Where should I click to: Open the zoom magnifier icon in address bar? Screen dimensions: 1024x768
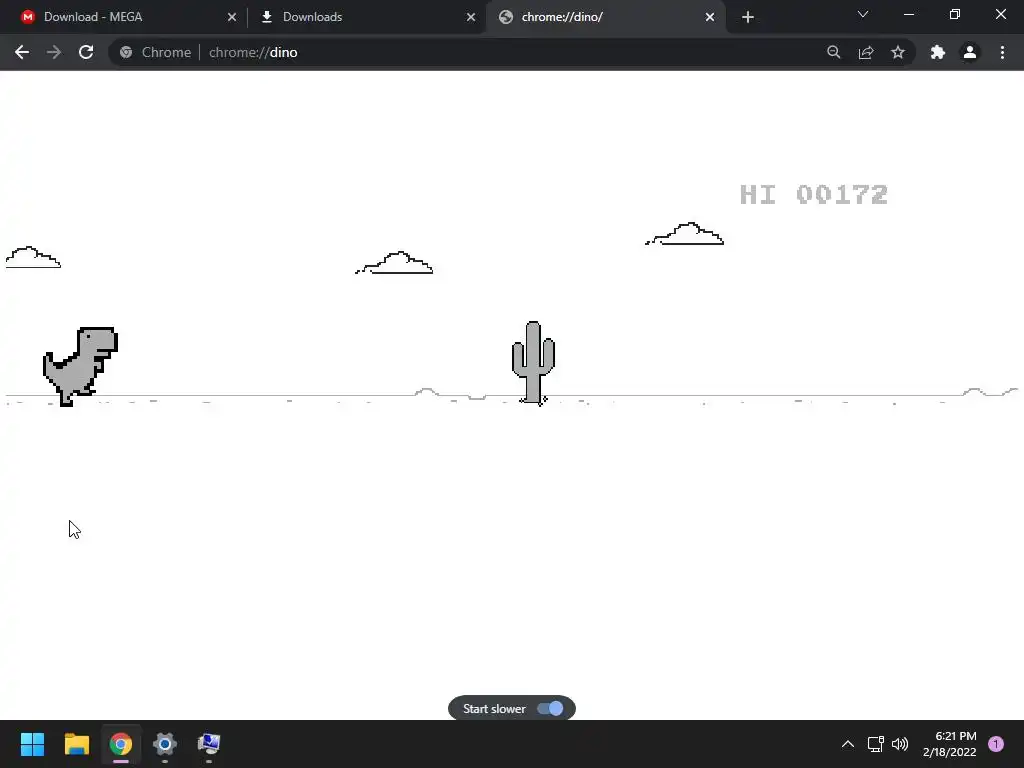tap(833, 52)
